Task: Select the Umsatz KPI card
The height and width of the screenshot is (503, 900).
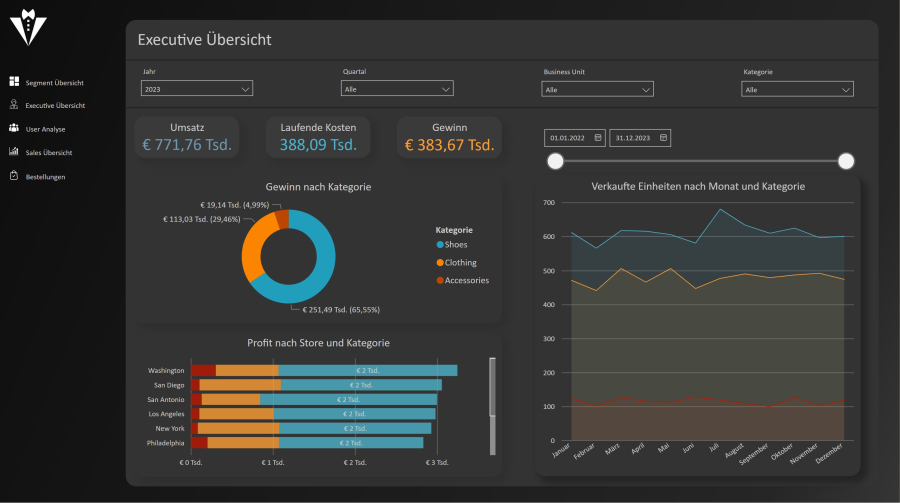Action: tap(187, 137)
